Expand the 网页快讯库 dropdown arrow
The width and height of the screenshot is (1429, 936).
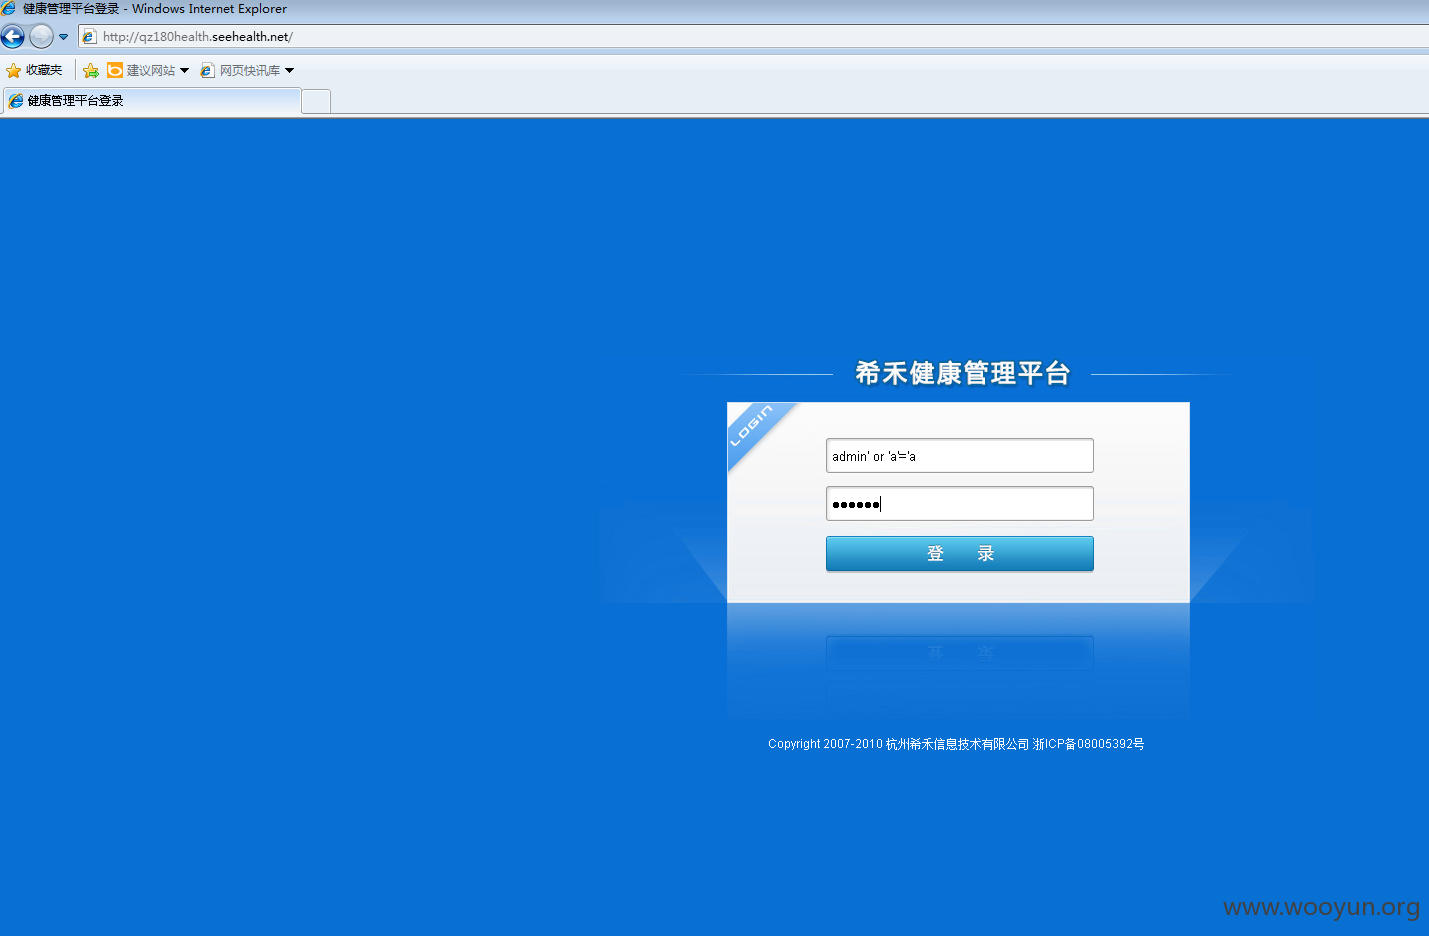click(x=290, y=70)
